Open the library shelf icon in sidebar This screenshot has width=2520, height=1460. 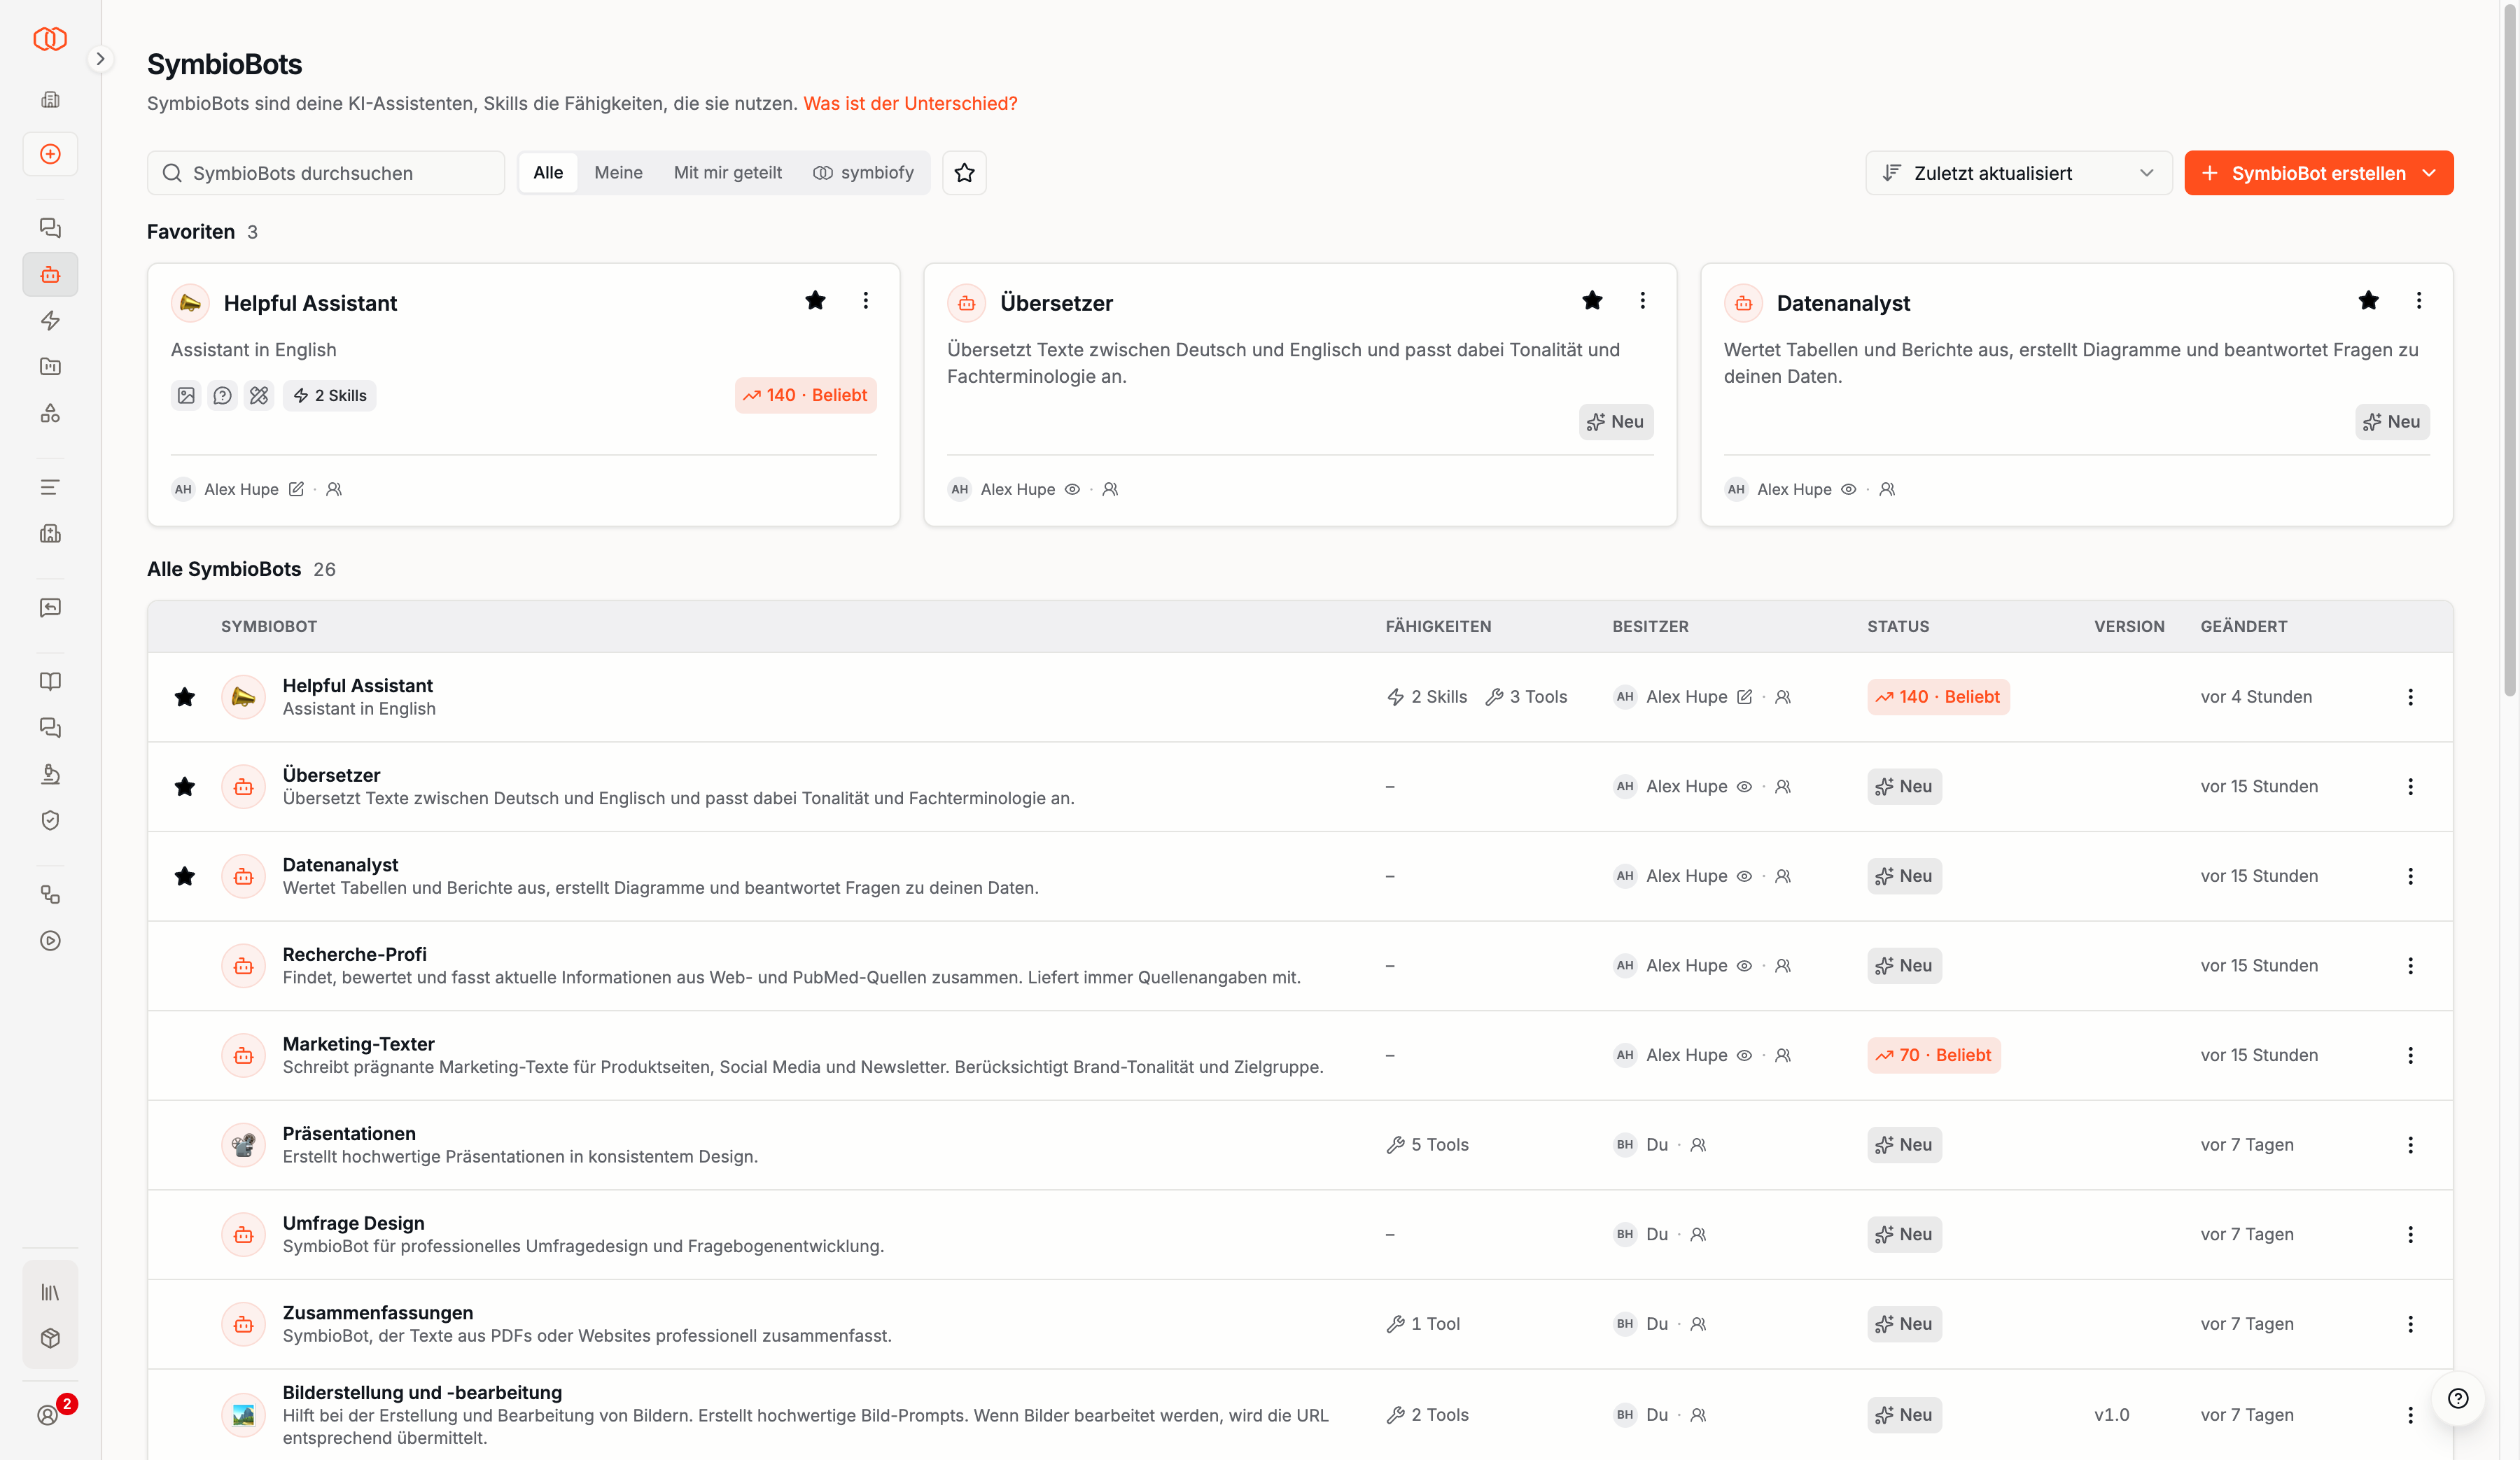[x=50, y=1292]
